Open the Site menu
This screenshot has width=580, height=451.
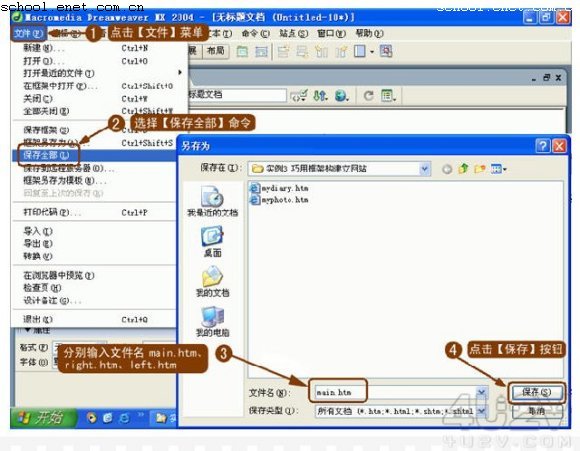tap(293, 34)
